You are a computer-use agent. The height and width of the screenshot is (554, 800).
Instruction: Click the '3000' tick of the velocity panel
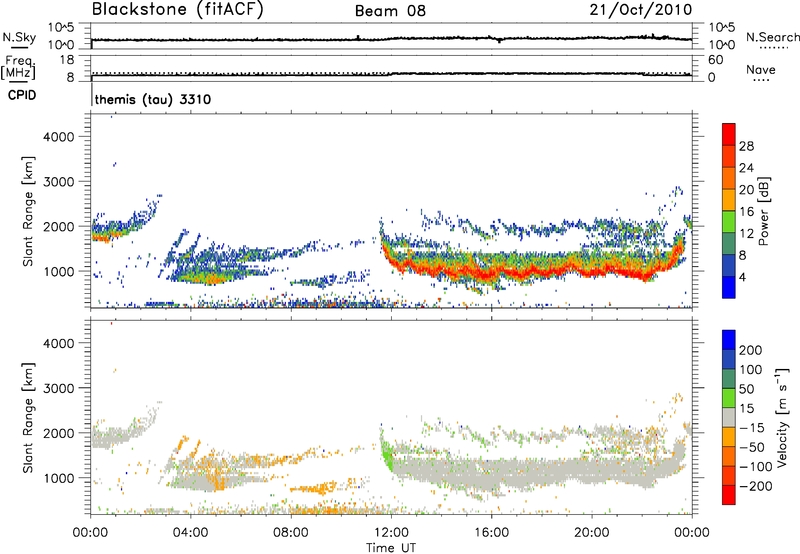[59, 388]
